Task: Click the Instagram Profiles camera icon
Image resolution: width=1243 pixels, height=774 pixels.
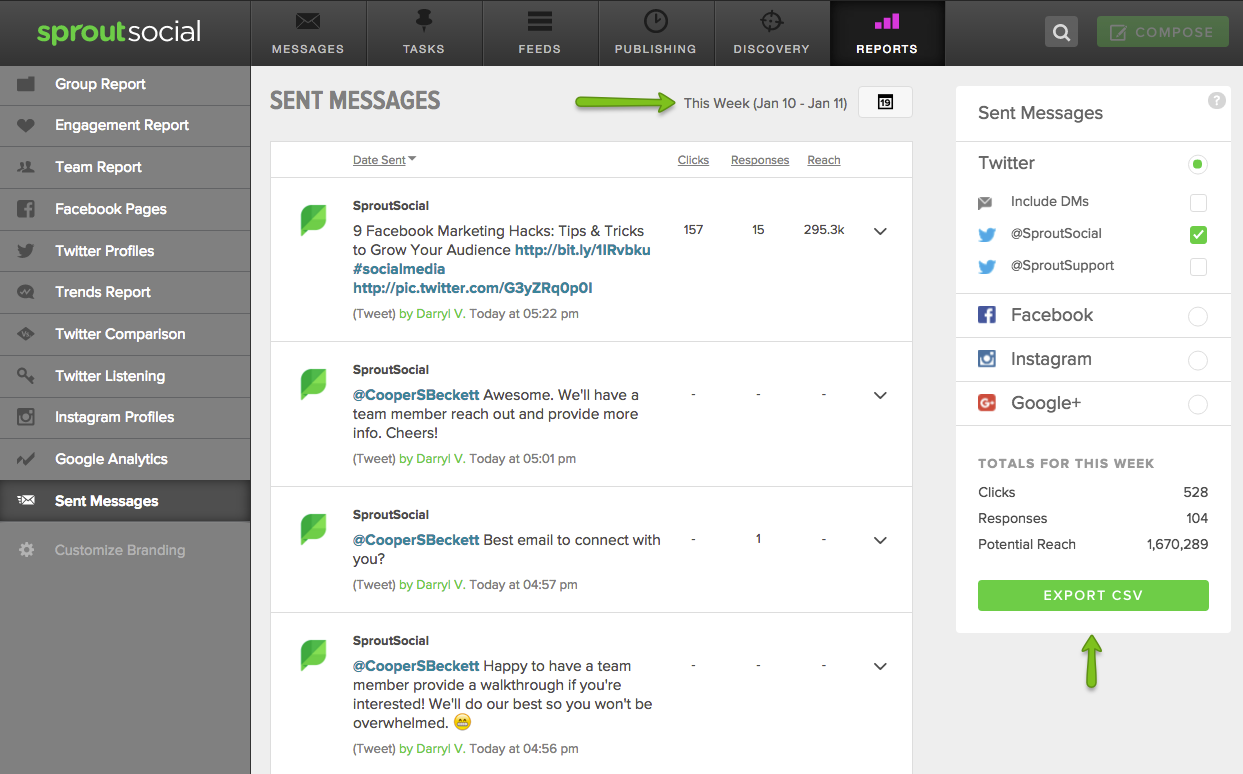Action: click(x=26, y=417)
